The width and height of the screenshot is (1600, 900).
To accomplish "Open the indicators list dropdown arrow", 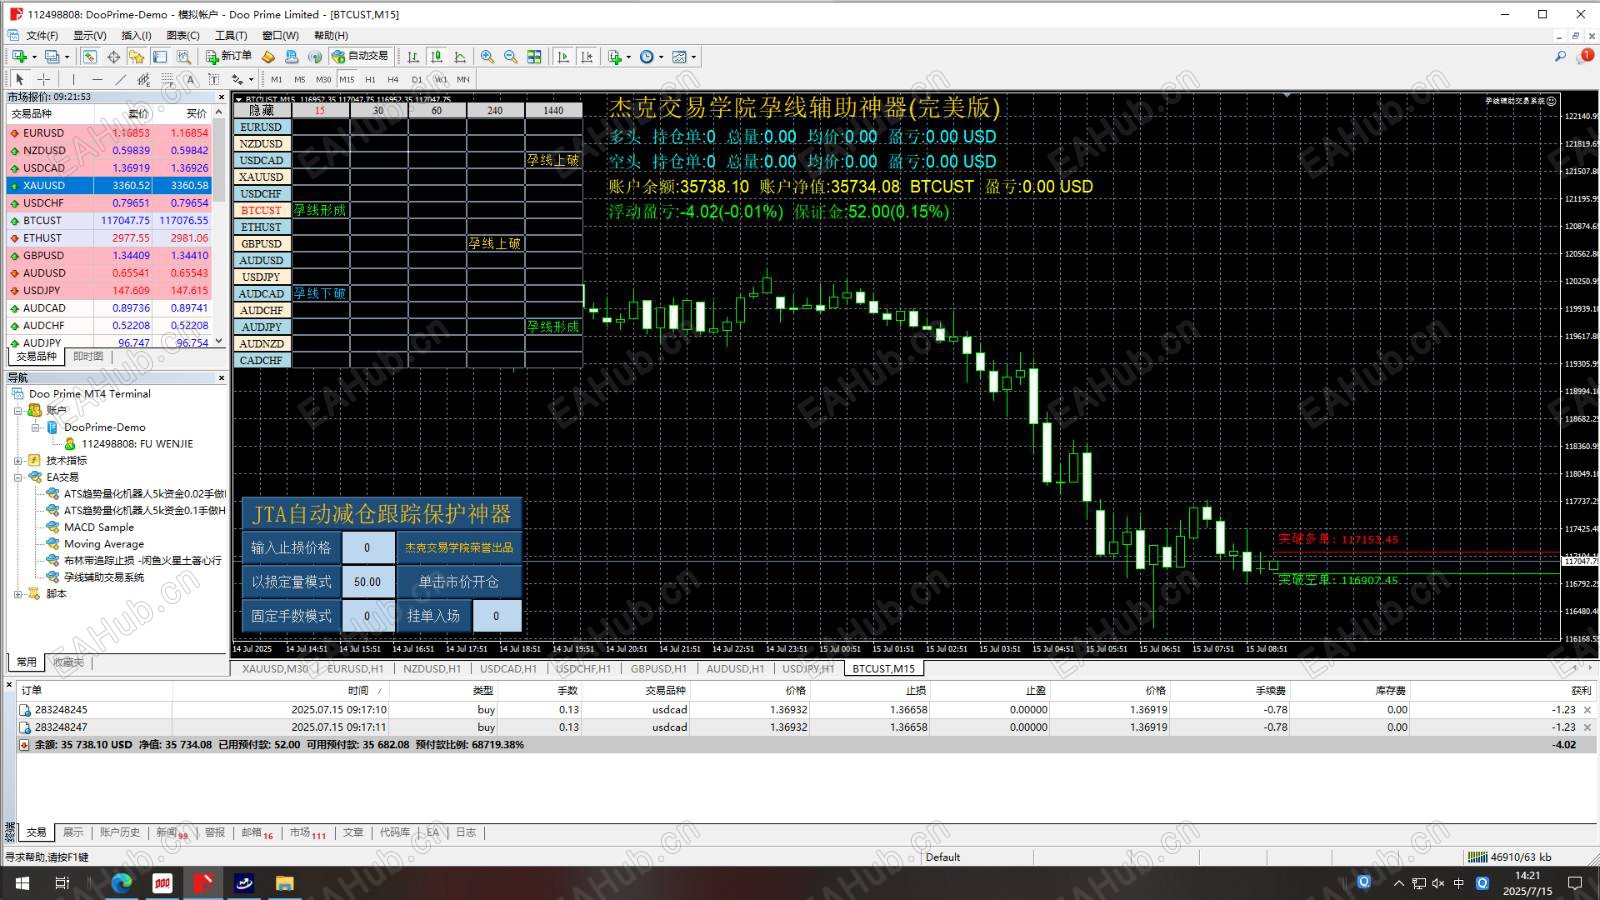I will pos(629,57).
